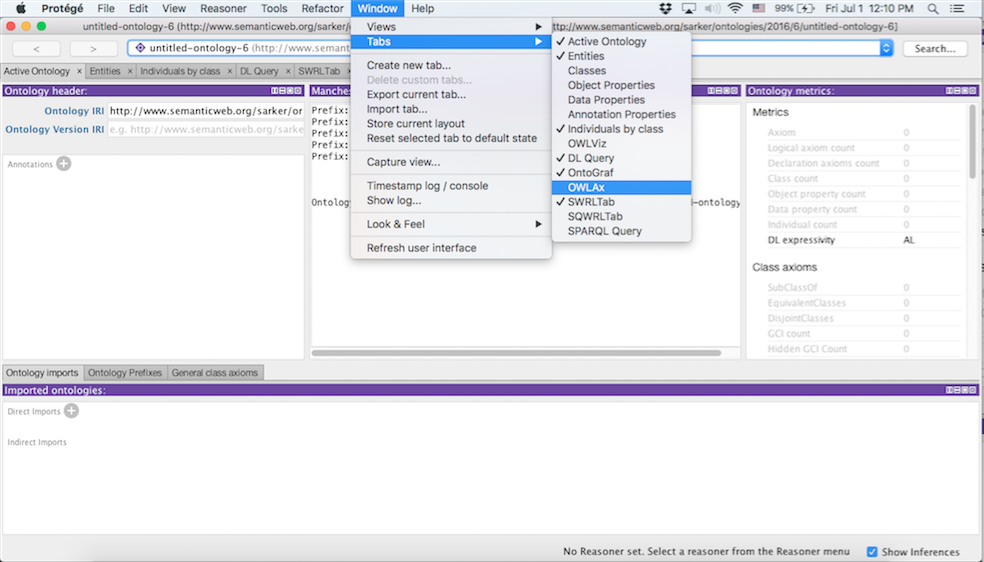Open the Notification Center list icon
Image resolution: width=984 pixels, height=562 pixels.
(x=957, y=8)
